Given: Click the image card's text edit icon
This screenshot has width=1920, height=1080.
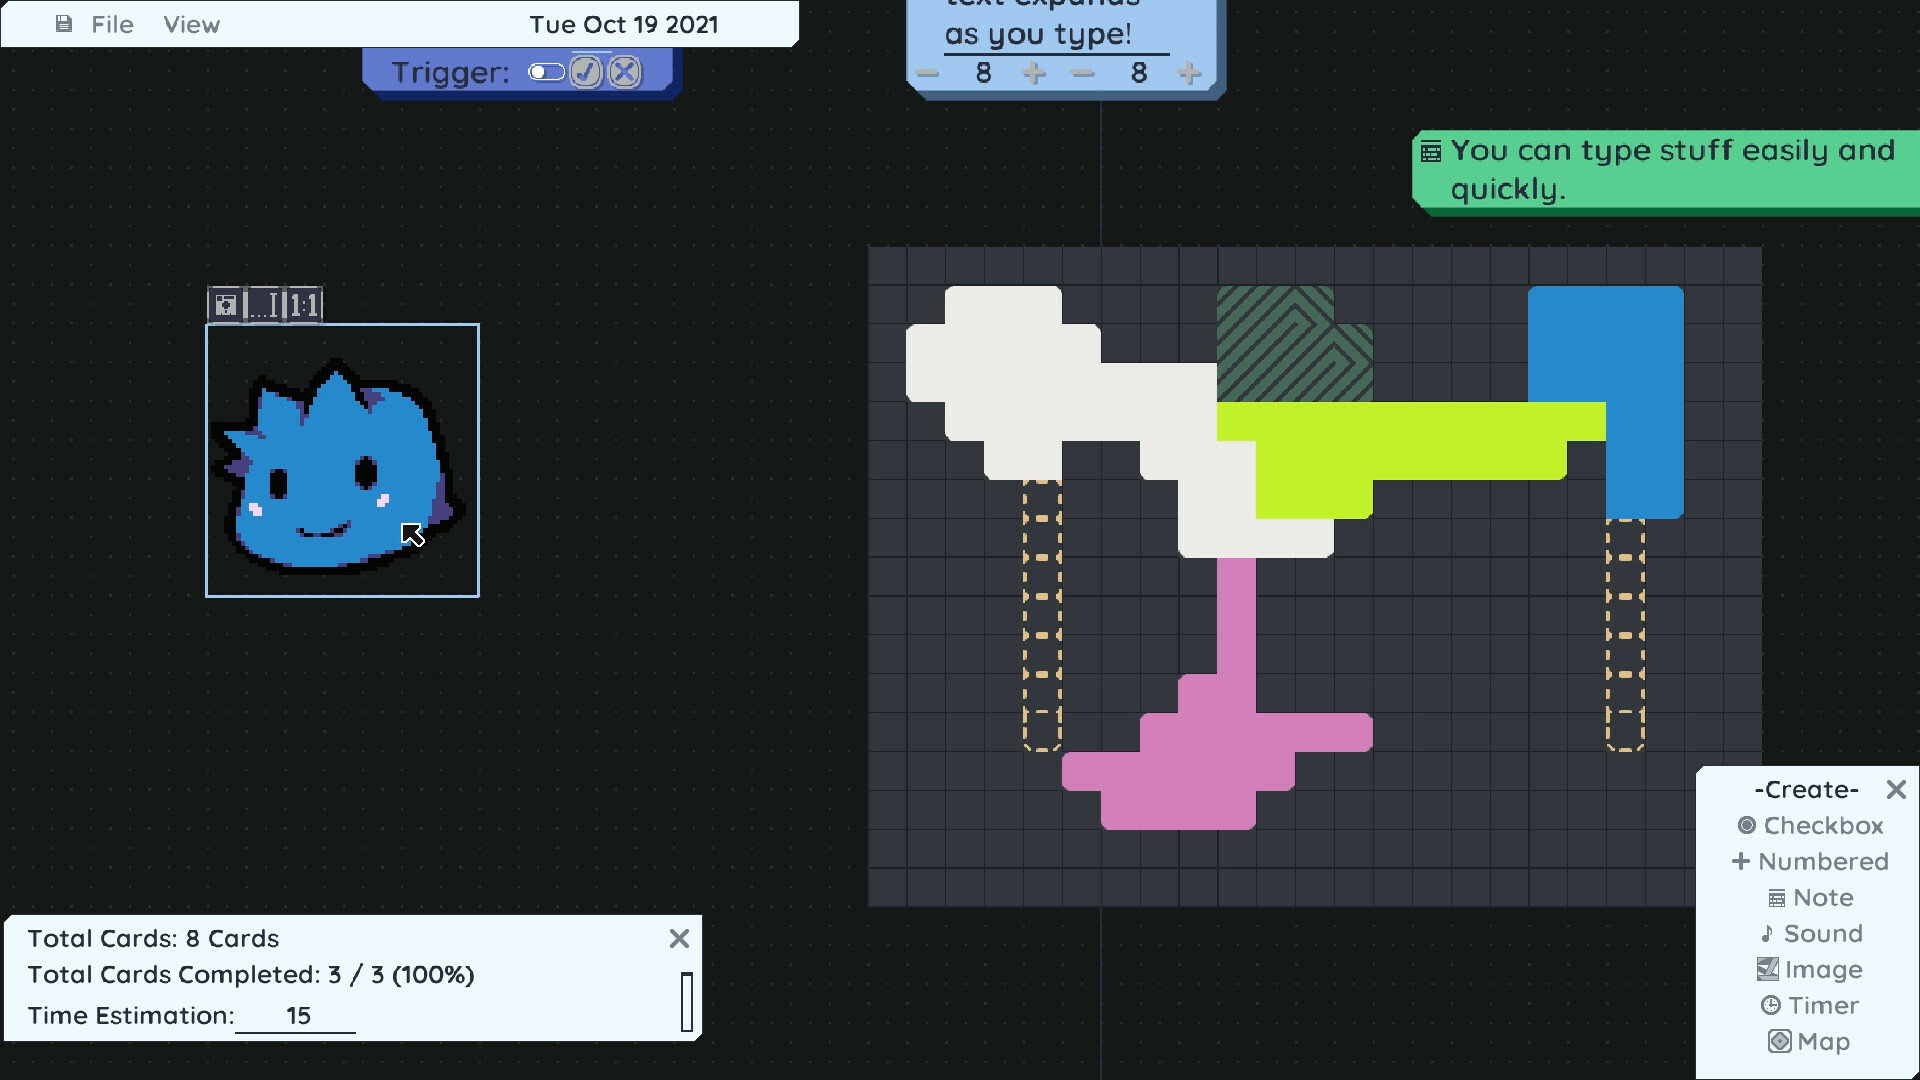Looking at the screenshot, I should pos(264,305).
